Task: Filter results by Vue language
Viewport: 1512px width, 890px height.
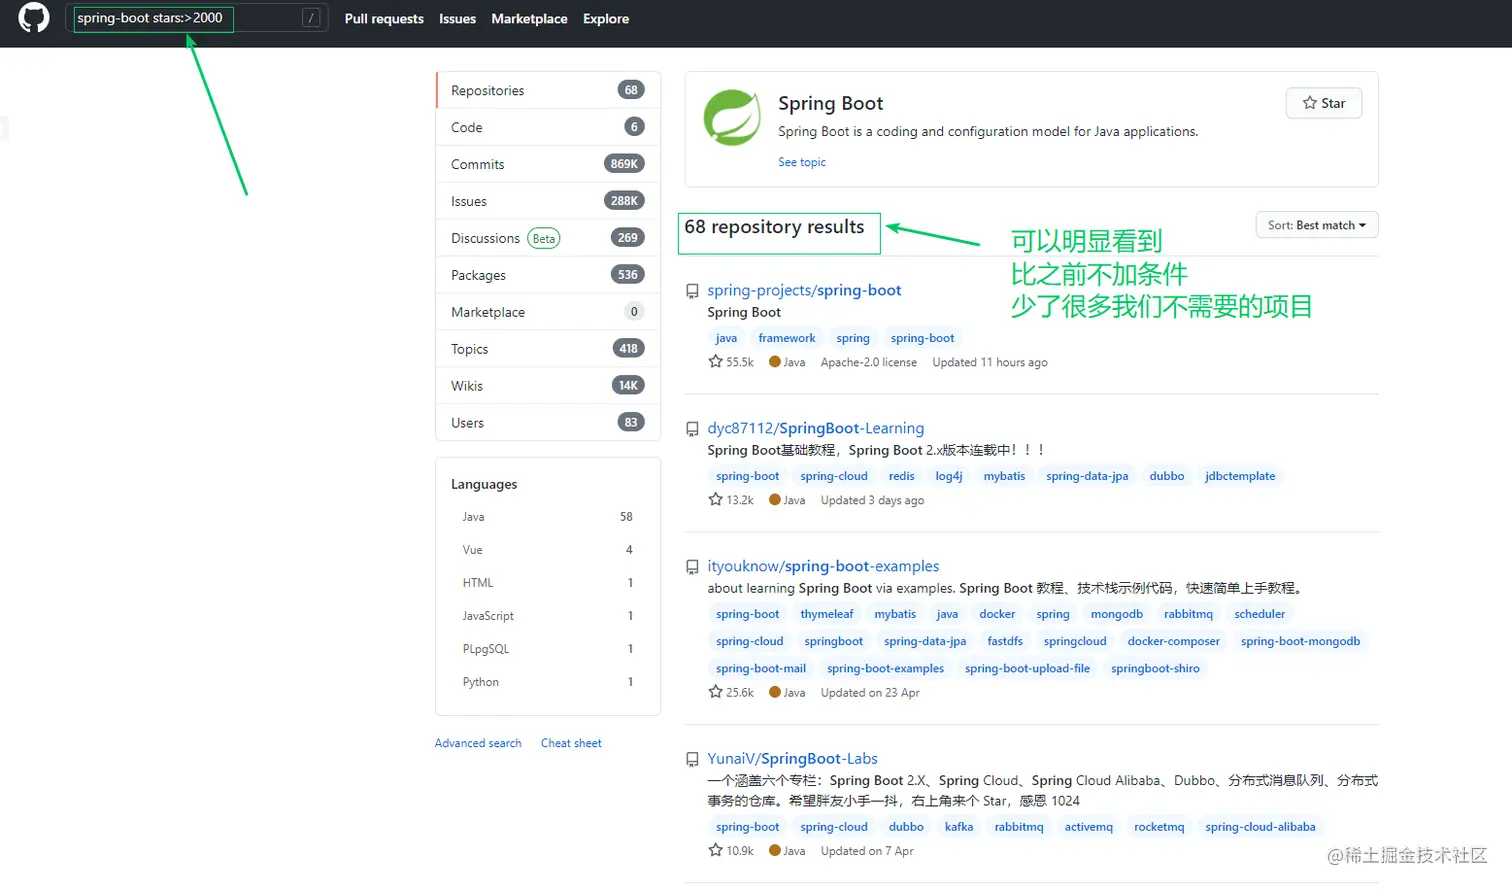Action: tap(547, 550)
